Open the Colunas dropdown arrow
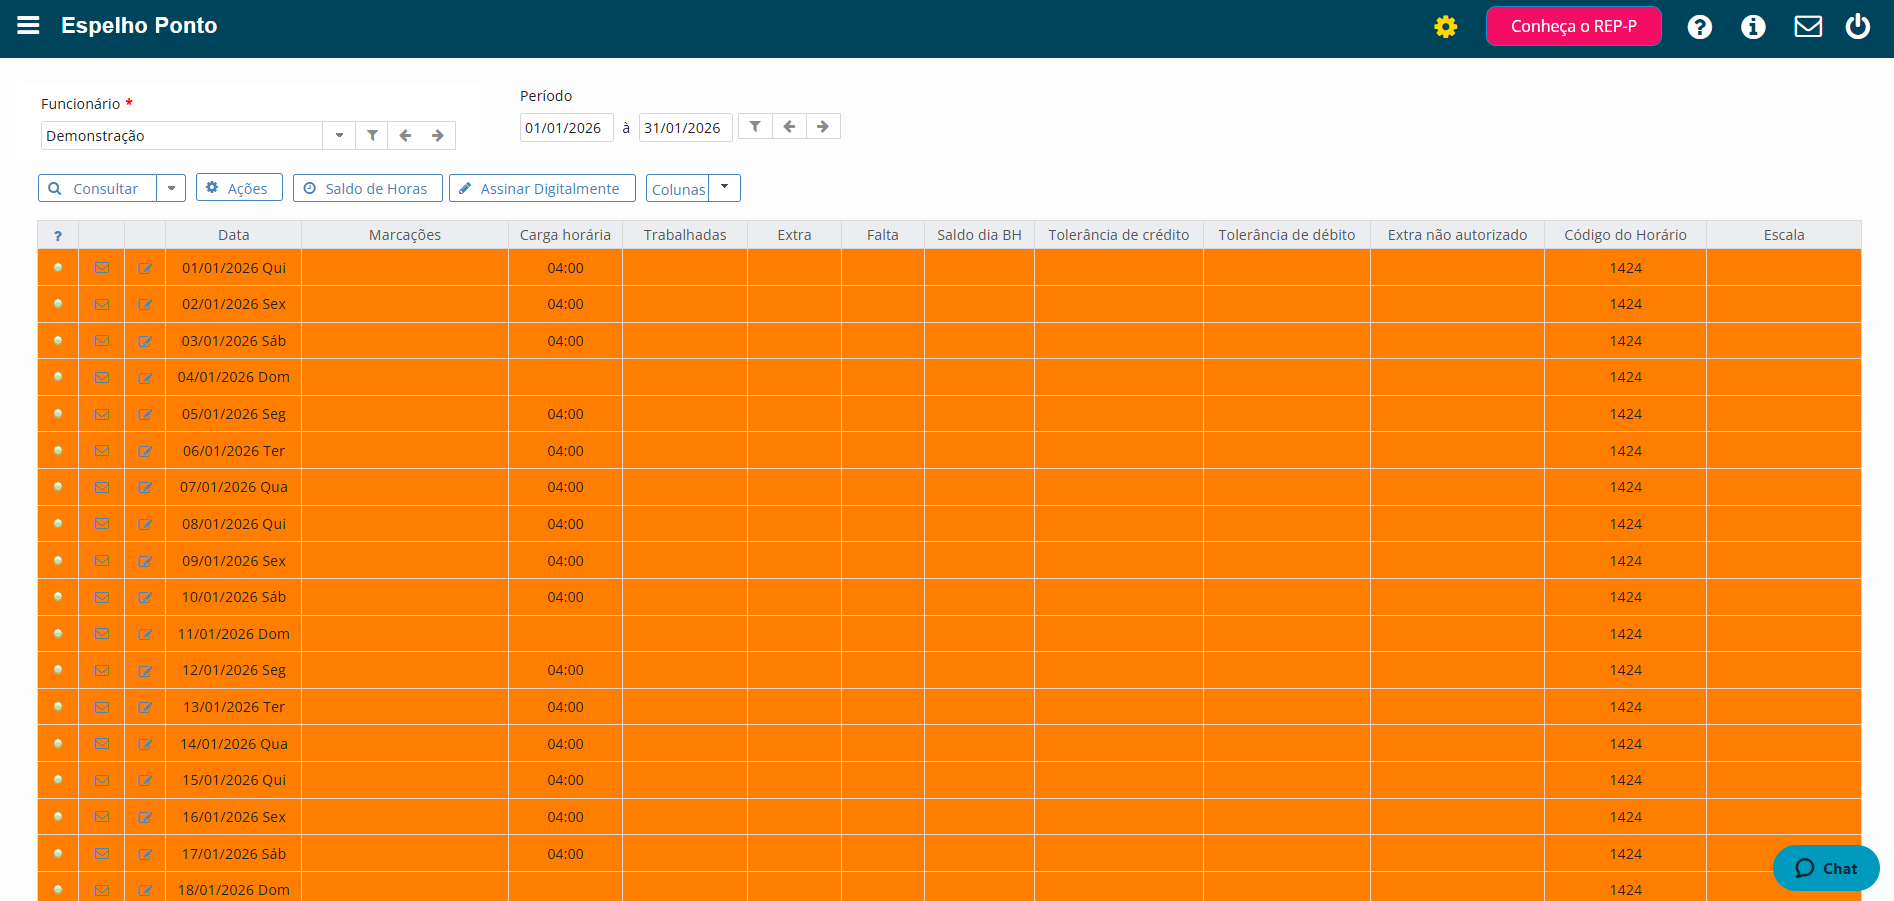Screen dimensions: 1894x901 coord(725,188)
